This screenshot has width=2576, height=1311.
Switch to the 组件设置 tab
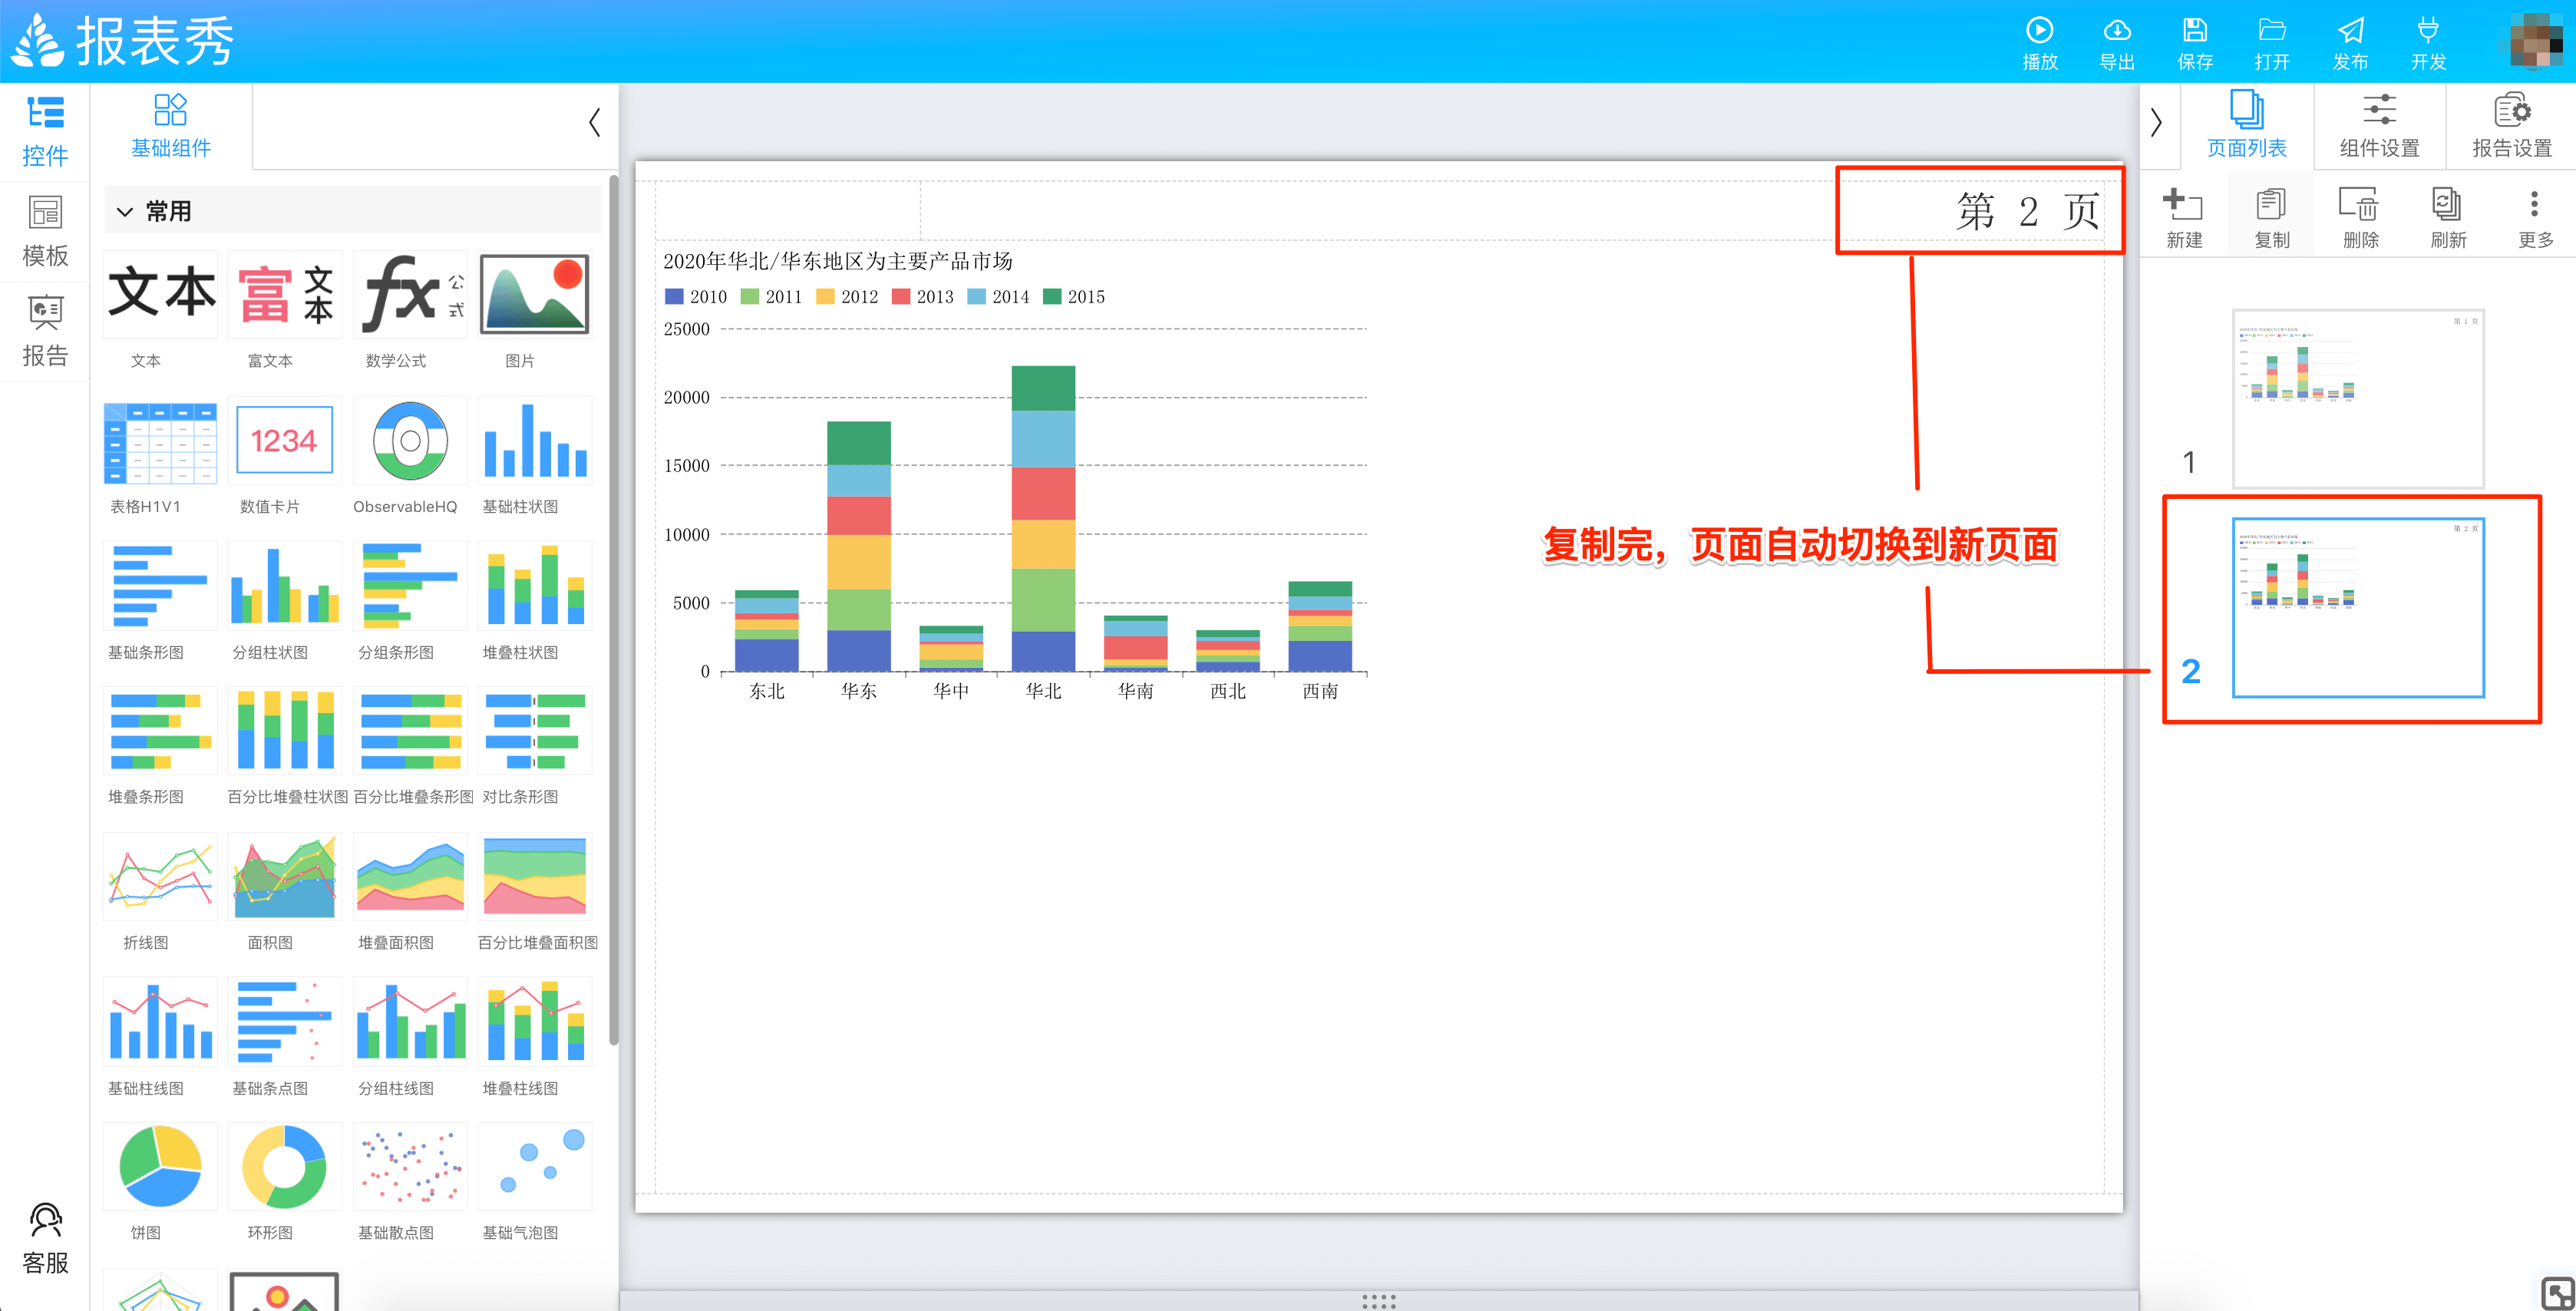pos(2379,126)
